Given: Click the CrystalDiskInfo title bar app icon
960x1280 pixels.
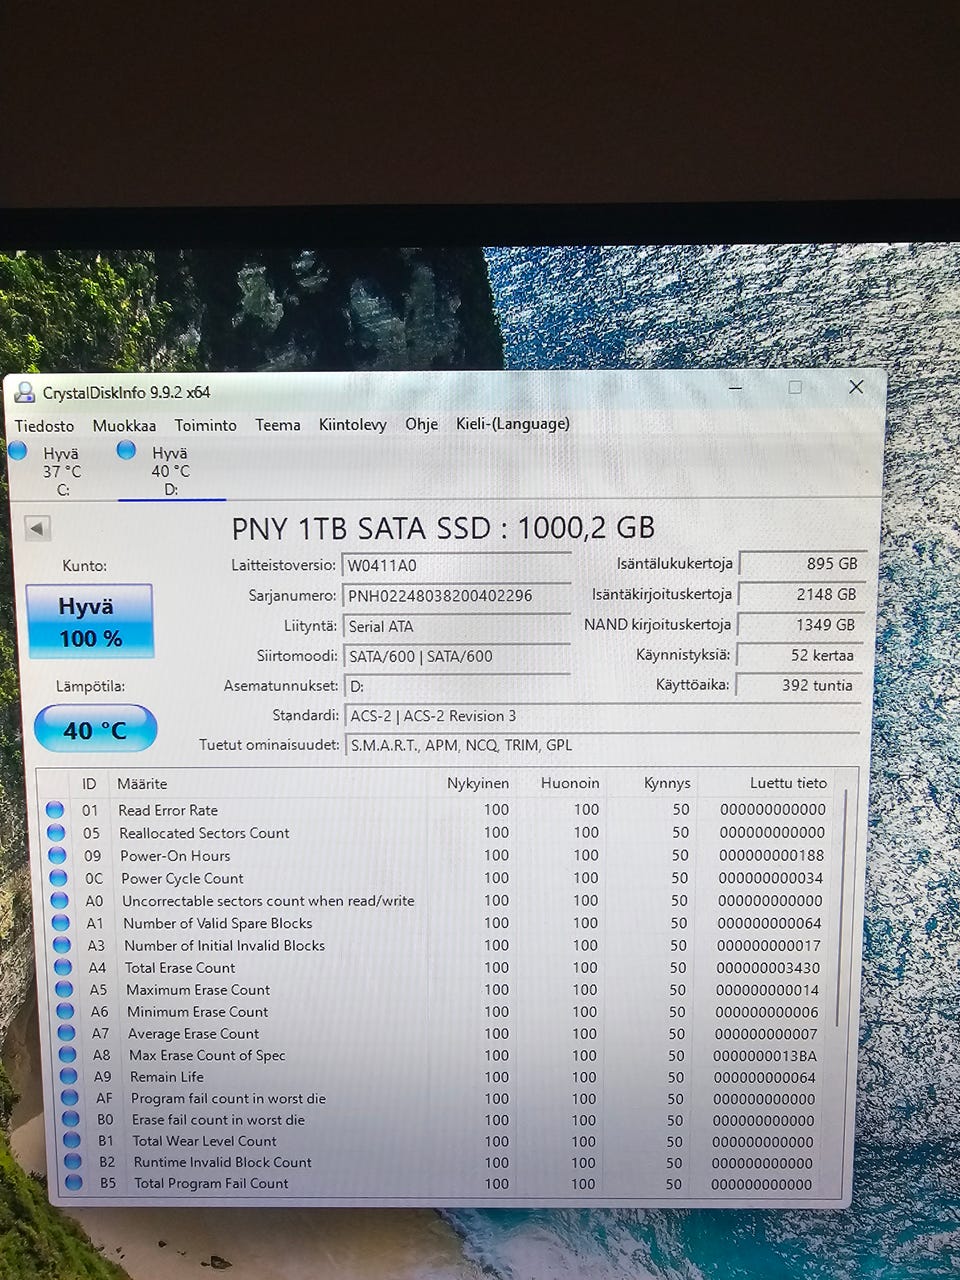Looking at the screenshot, I should pyautogui.click(x=24, y=392).
